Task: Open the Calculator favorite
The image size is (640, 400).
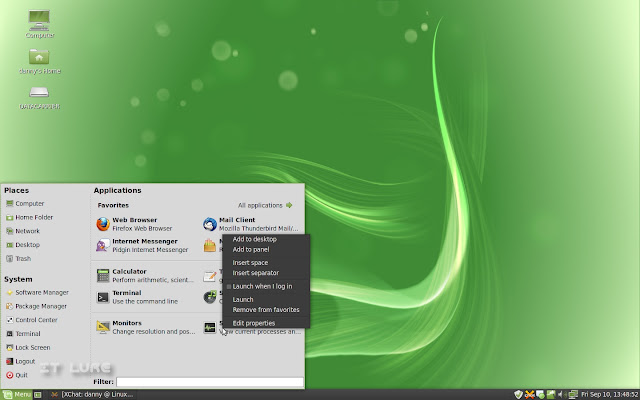Action: tap(145, 276)
